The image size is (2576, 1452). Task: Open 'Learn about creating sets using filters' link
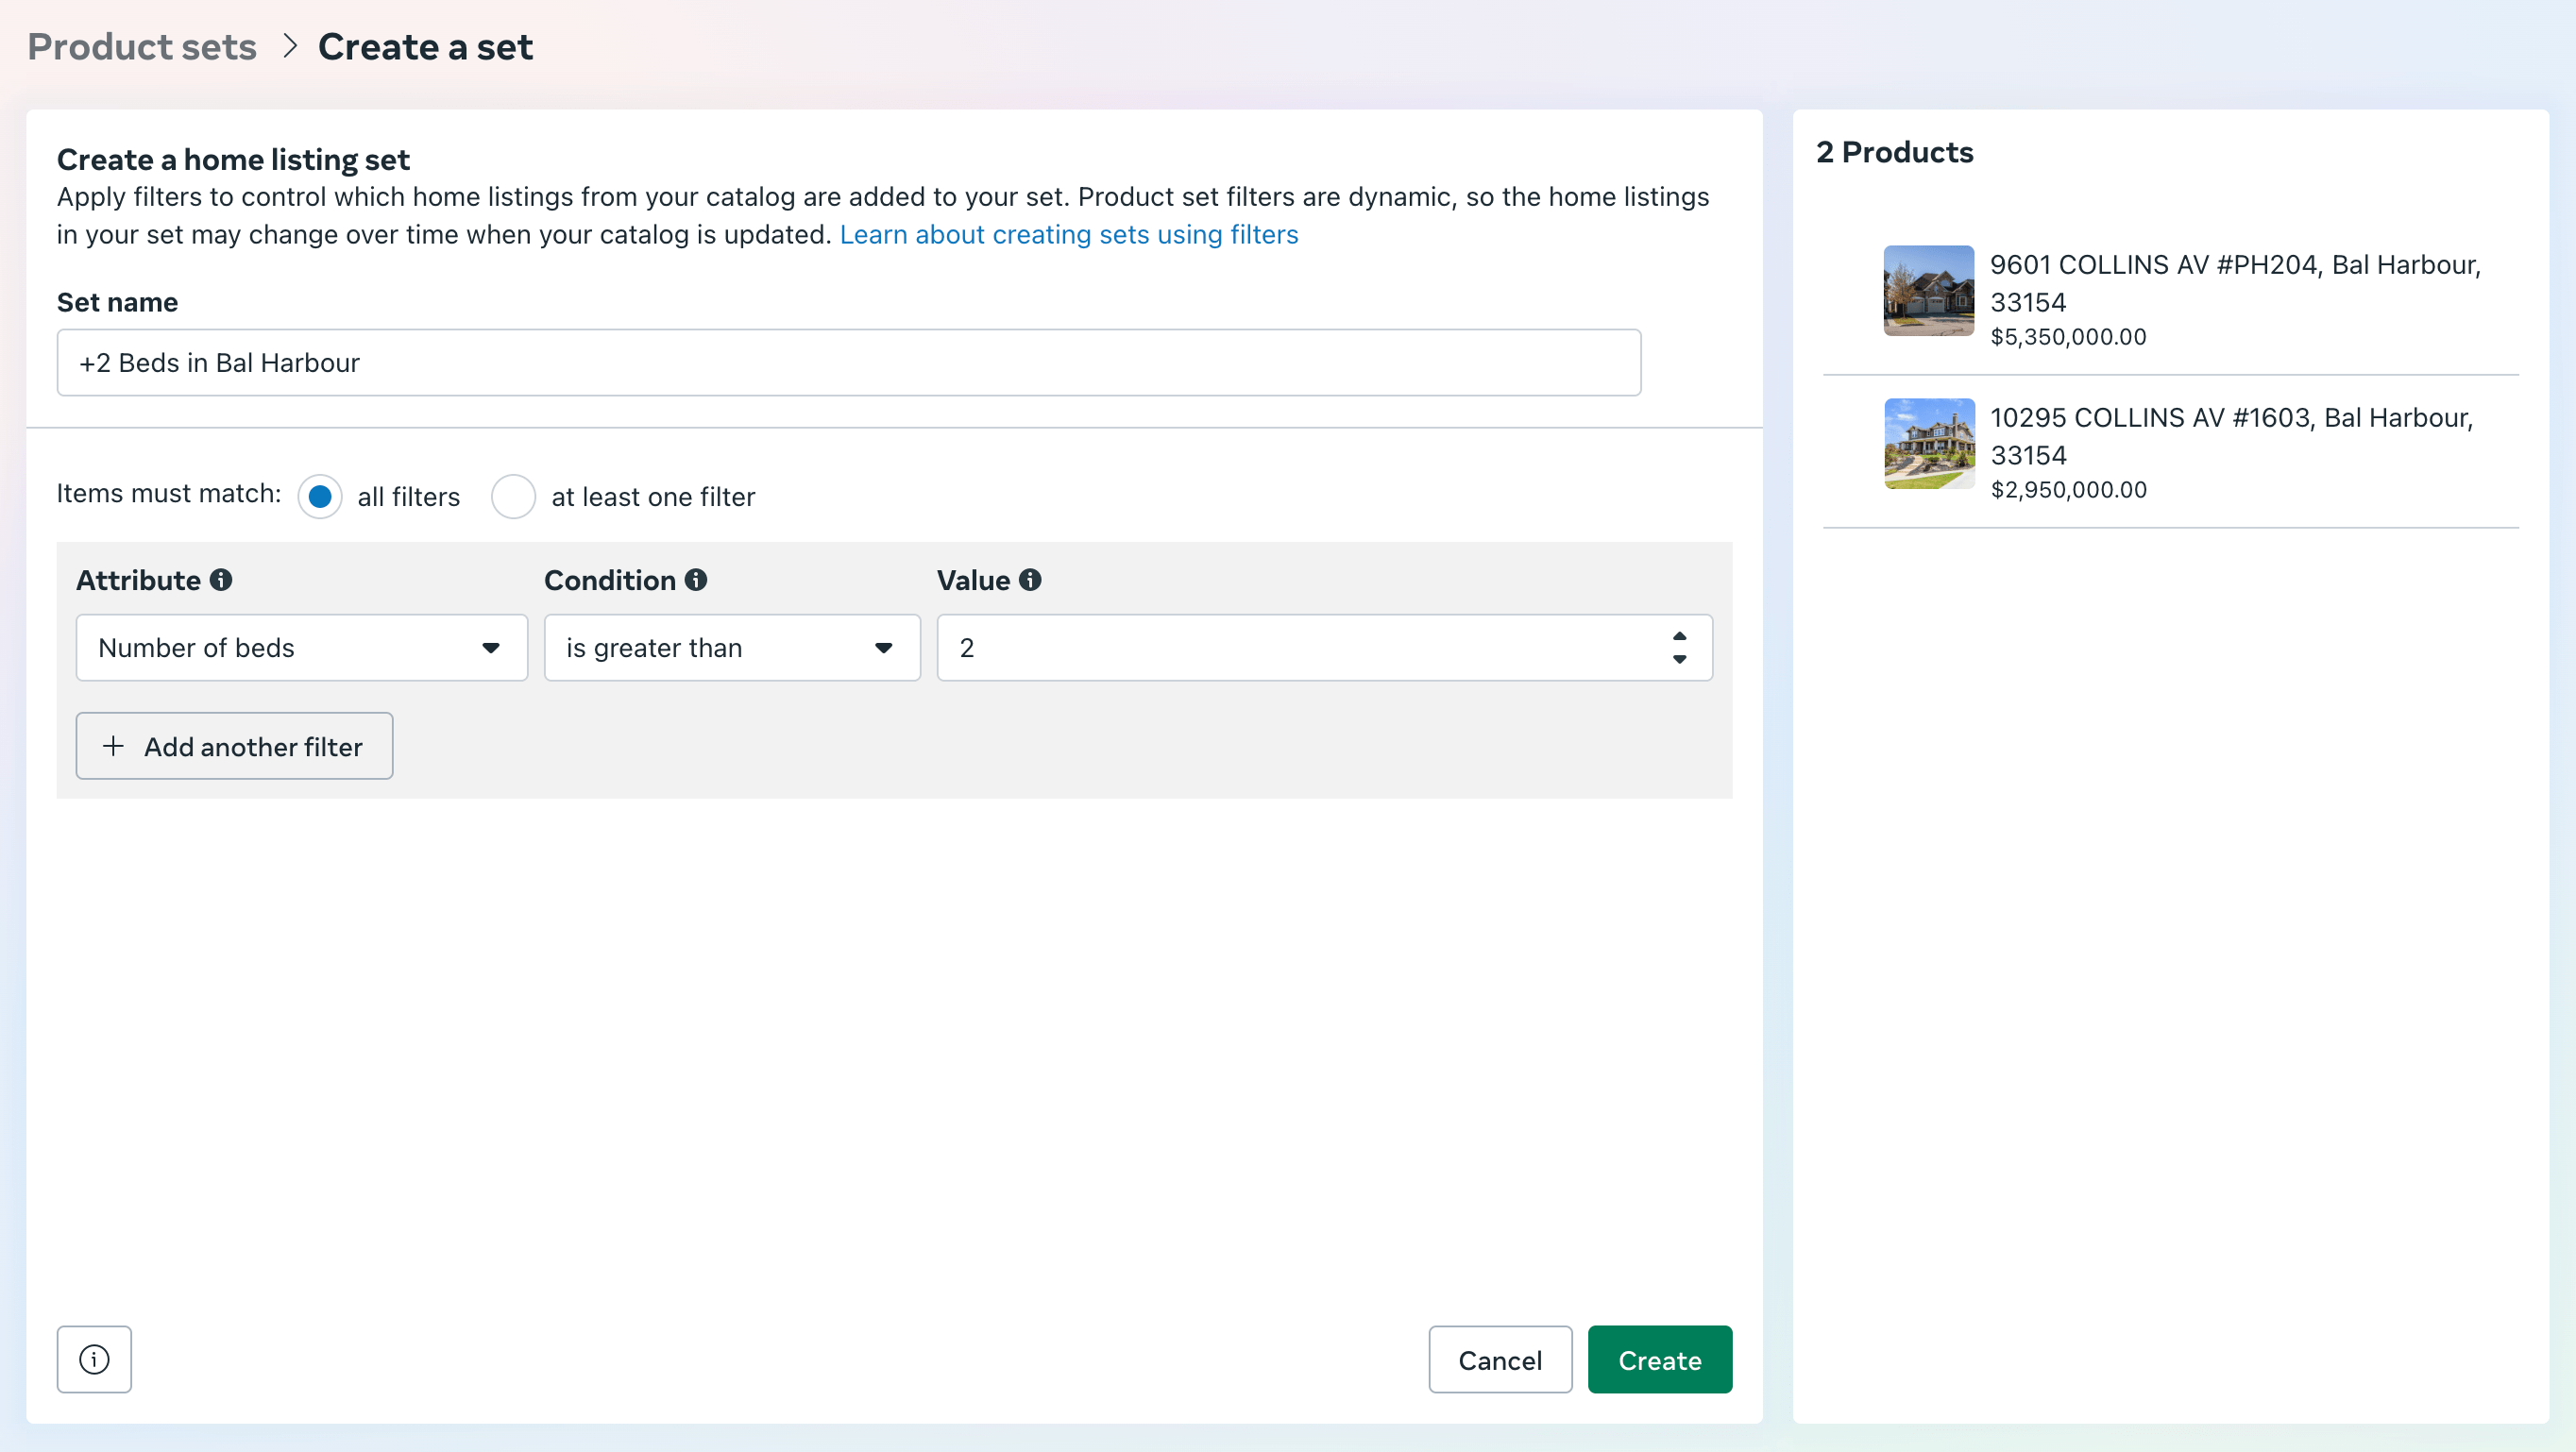click(1069, 234)
